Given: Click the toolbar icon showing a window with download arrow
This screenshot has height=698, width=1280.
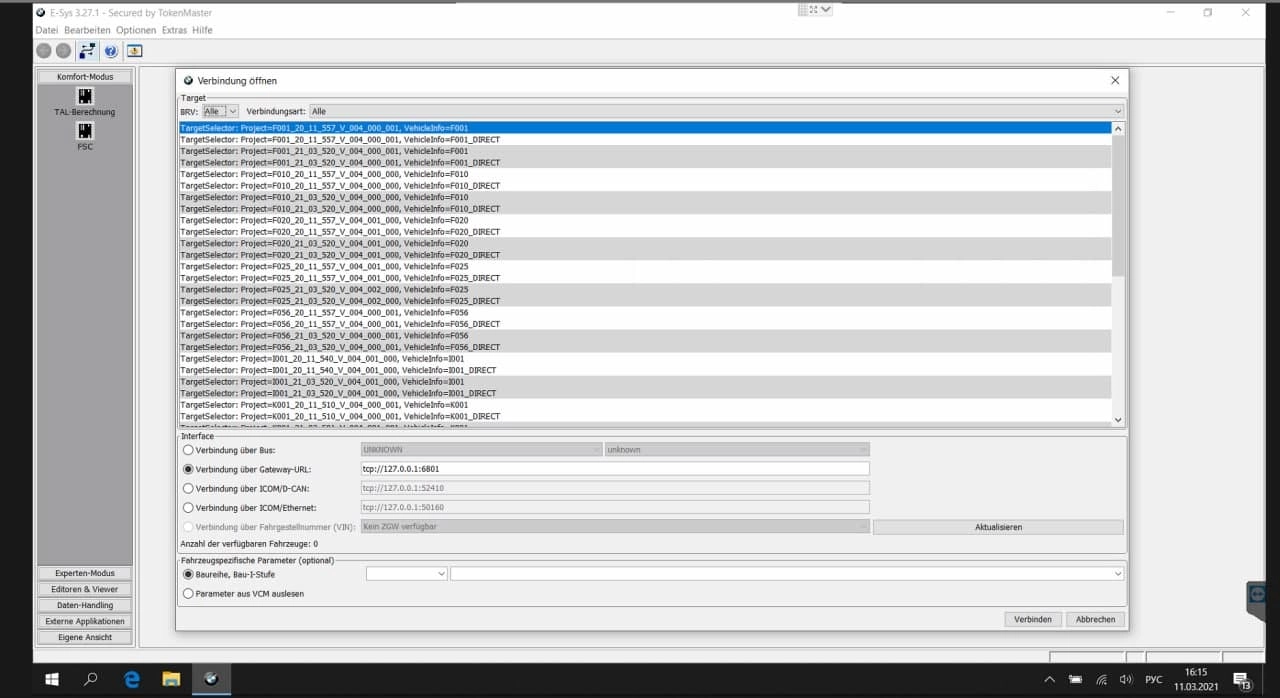Looking at the screenshot, I should tap(134, 50).
